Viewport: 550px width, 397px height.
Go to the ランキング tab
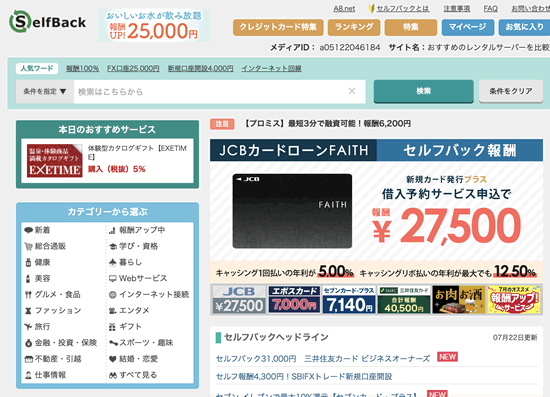(354, 27)
